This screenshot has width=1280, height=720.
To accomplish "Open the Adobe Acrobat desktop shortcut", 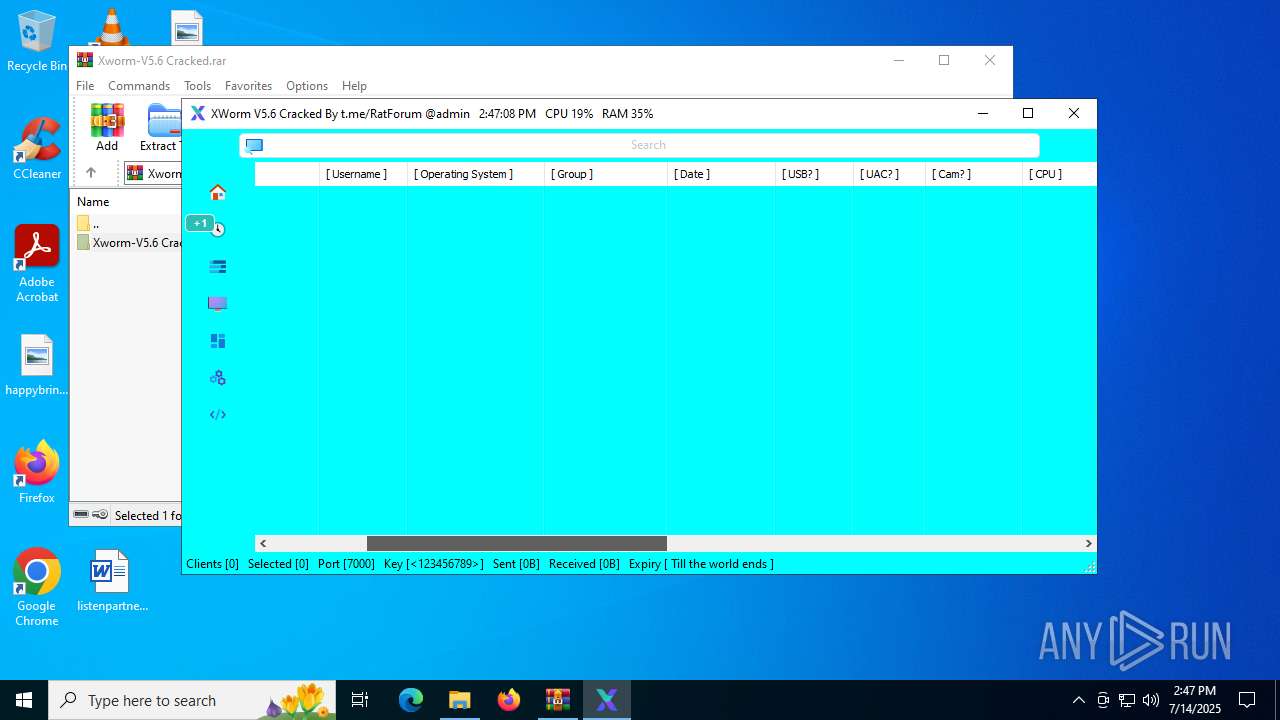I will click(37, 264).
